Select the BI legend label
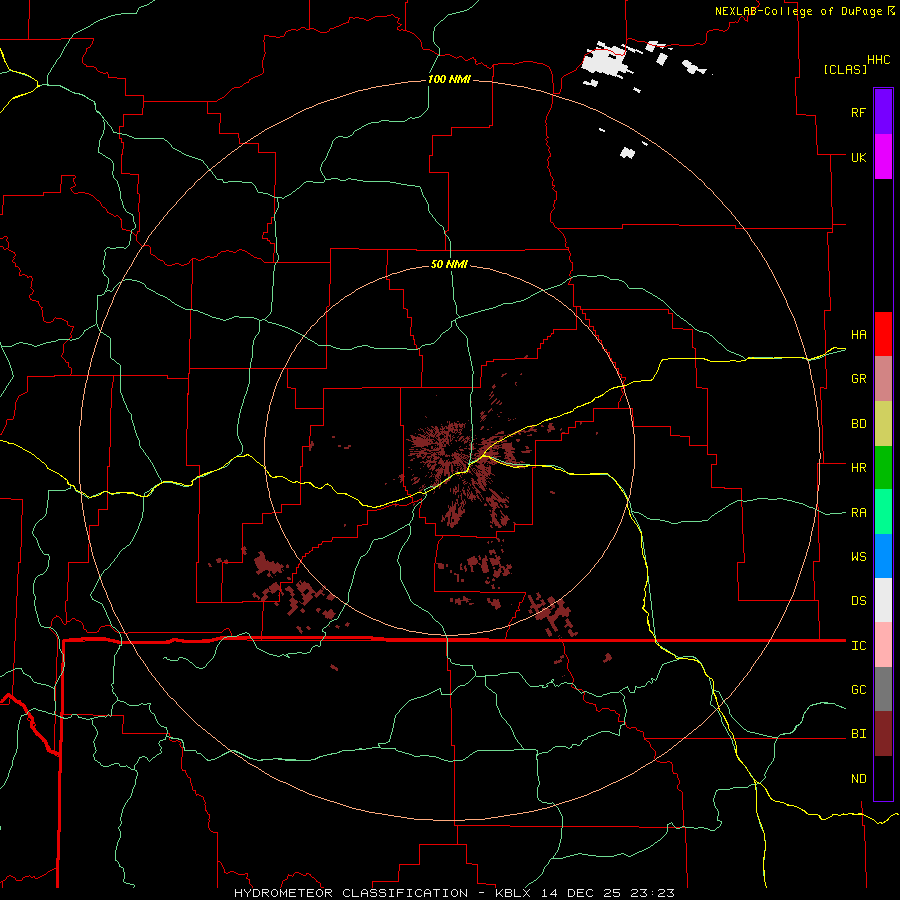 (858, 734)
